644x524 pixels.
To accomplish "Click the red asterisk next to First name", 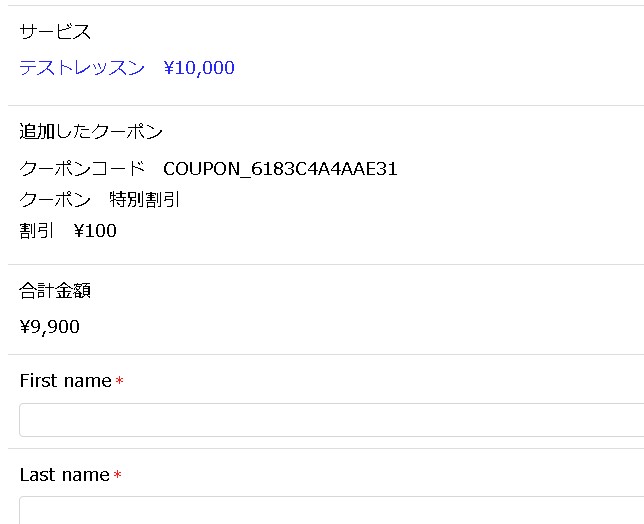I will [119, 382].
